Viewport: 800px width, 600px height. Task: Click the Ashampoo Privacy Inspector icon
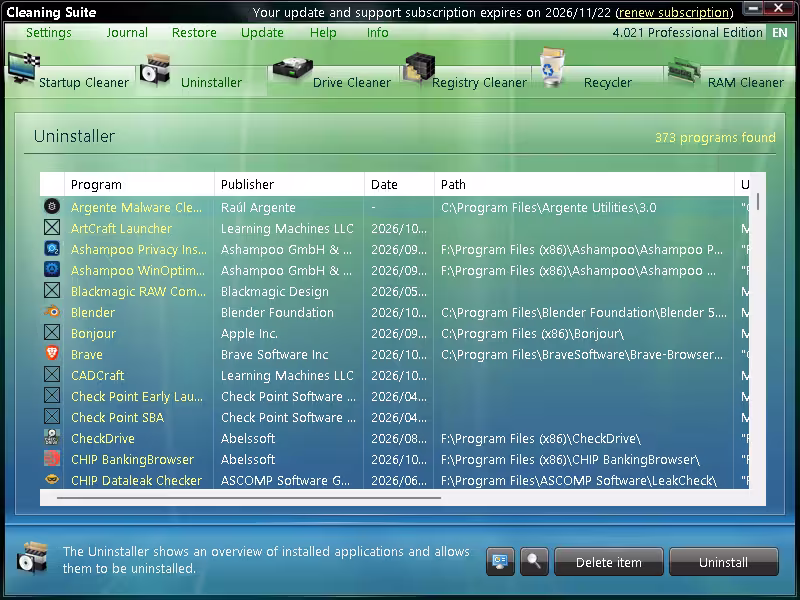click(52, 248)
